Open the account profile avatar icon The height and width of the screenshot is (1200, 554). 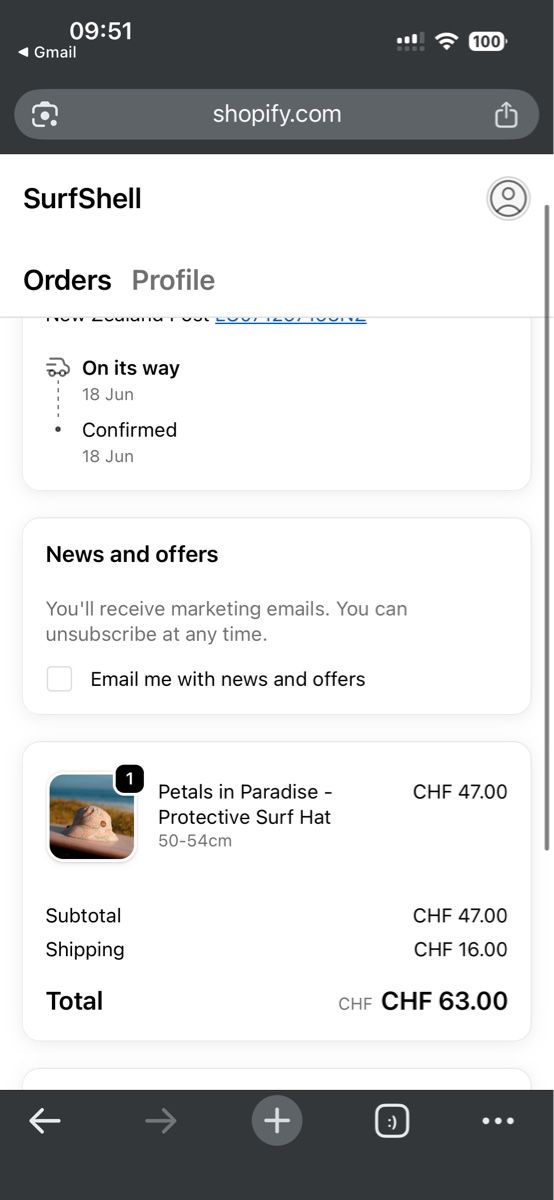pyautogui.click(x=508, y=198)
